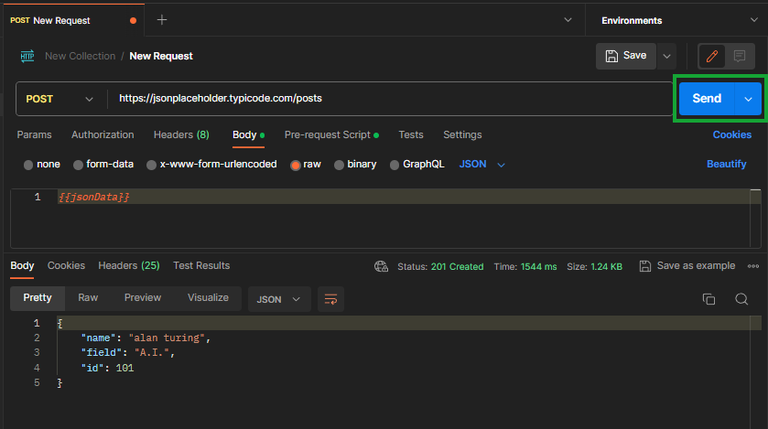Expand the Send button dropdown arrow
The width and height of the screenshot is (768, 429).
coord(748,99)
